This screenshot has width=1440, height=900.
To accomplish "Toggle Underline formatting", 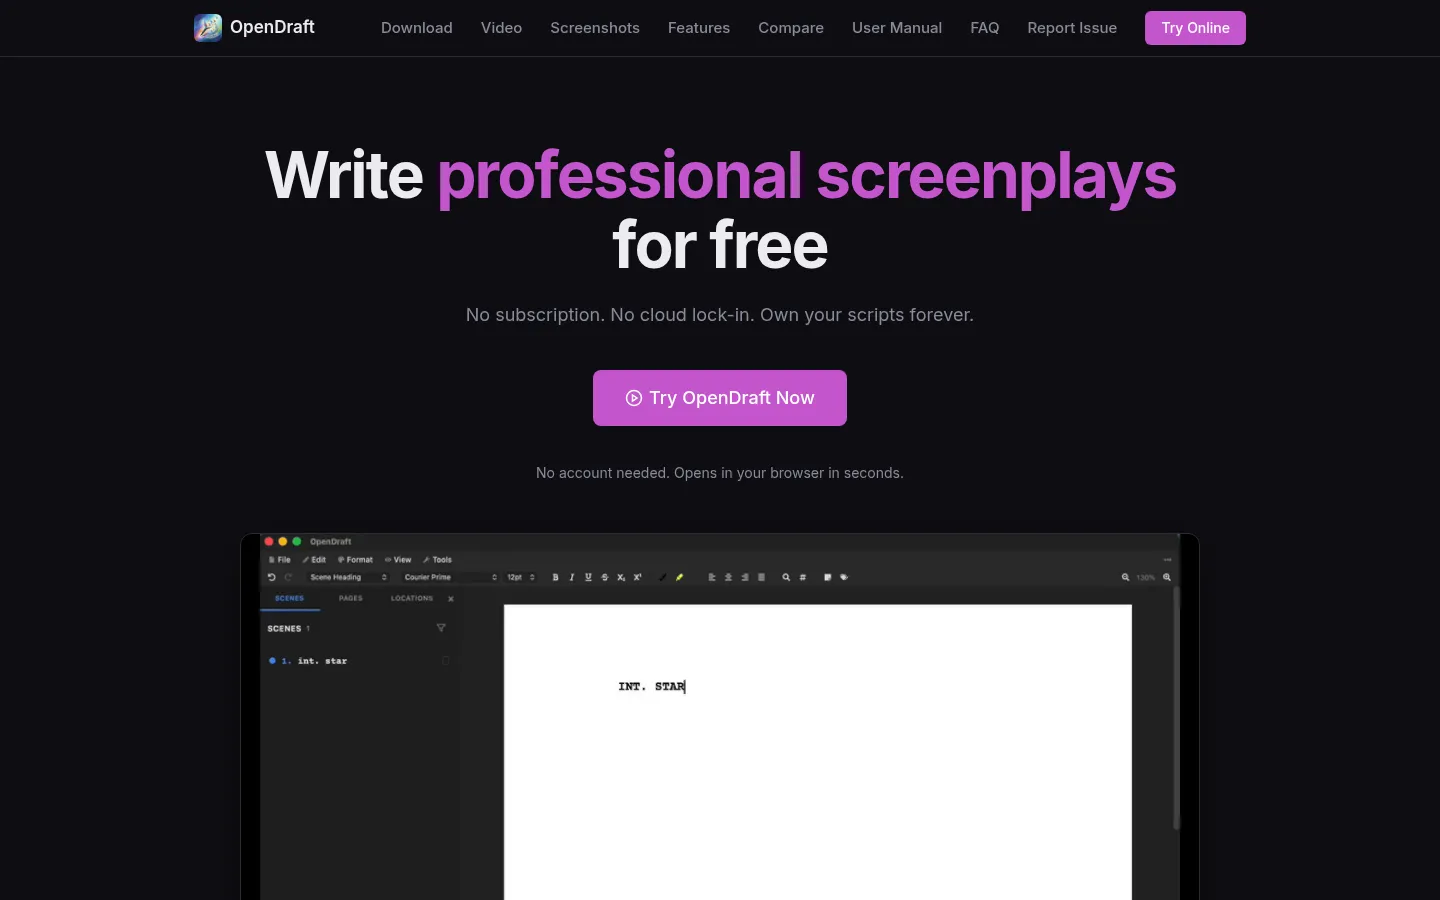I will (588, 577).
